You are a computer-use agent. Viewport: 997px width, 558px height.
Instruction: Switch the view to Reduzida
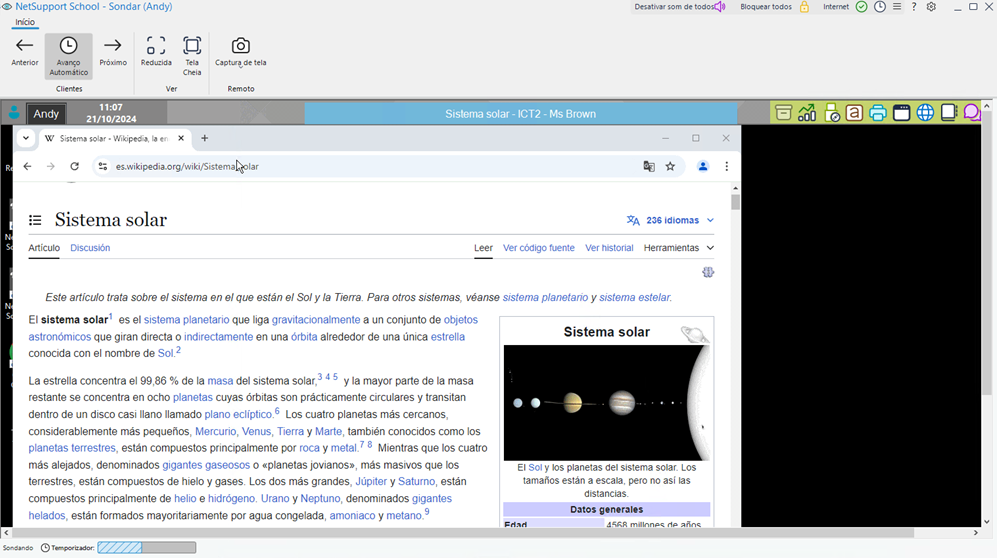(156, 52)
